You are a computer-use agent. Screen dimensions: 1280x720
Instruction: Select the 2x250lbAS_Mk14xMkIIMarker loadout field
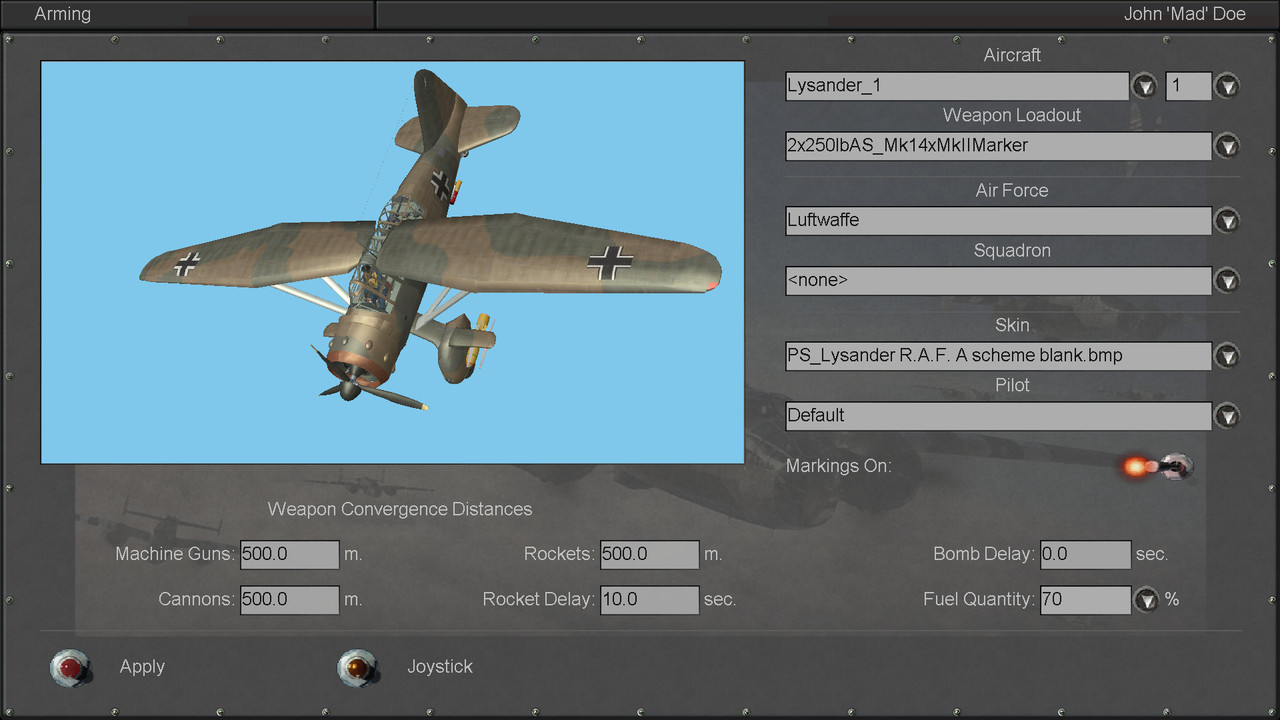pyautogui.click(x=999, y=146)
